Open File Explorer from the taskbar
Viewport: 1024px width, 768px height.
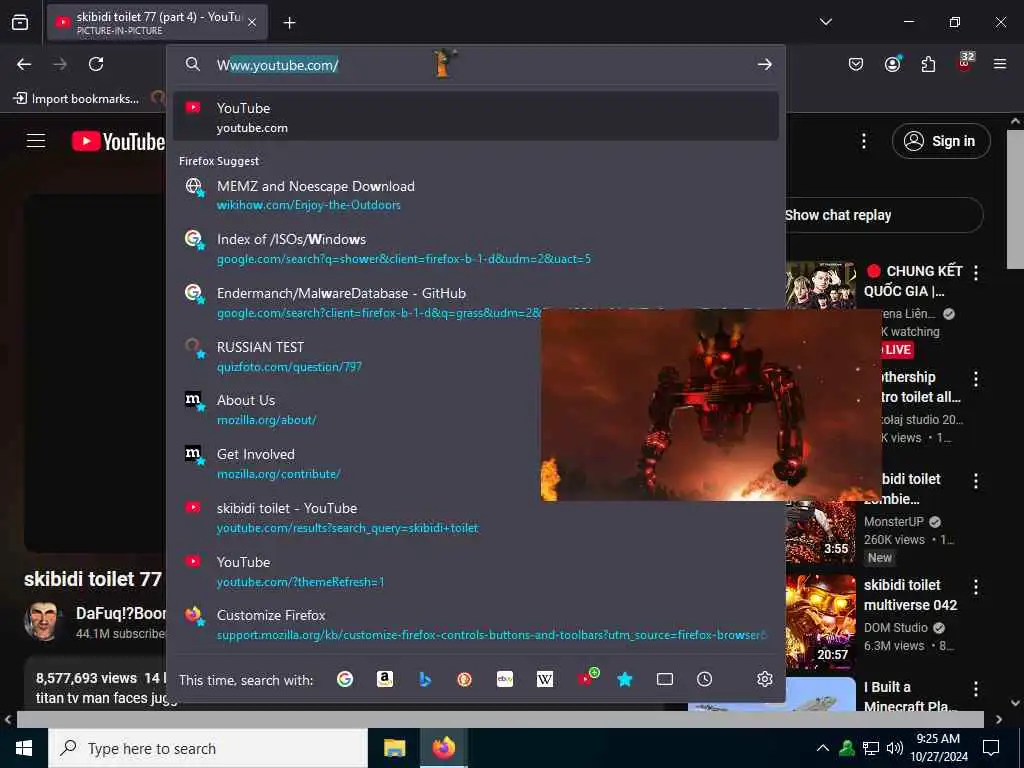[394, 748]
